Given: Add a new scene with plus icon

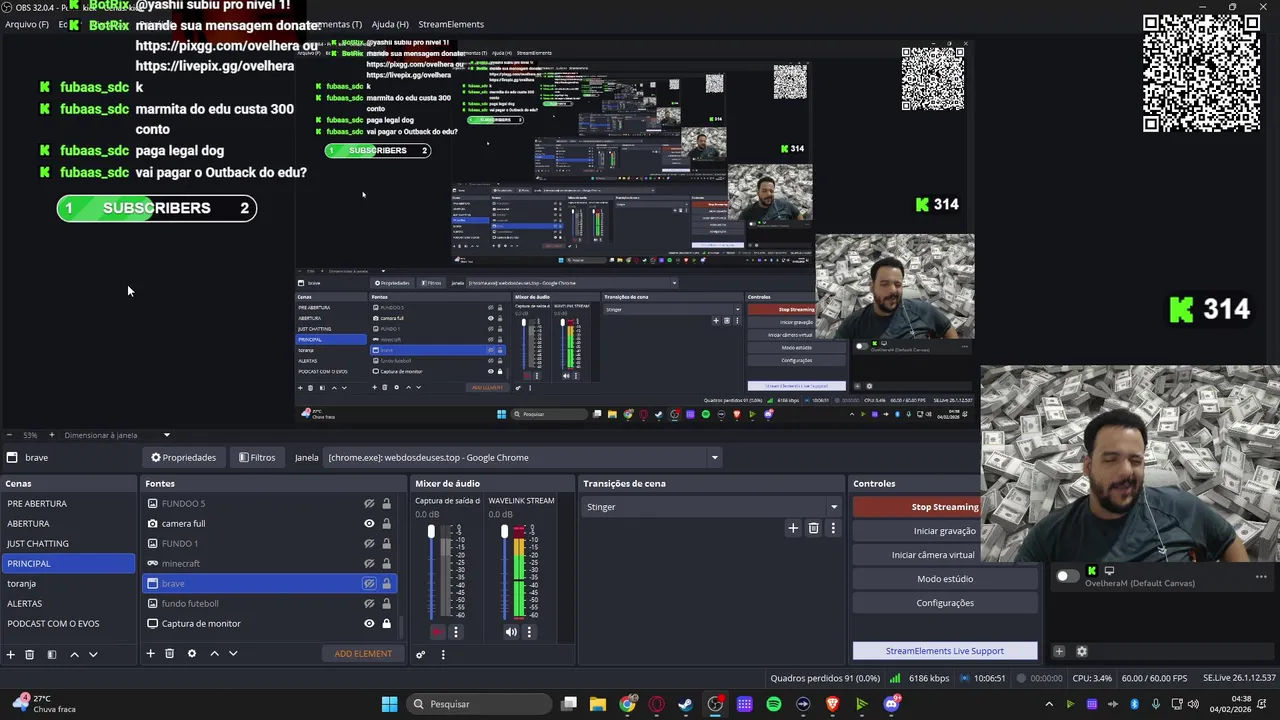Looking at the screenshot, I should tap(11, 654).
